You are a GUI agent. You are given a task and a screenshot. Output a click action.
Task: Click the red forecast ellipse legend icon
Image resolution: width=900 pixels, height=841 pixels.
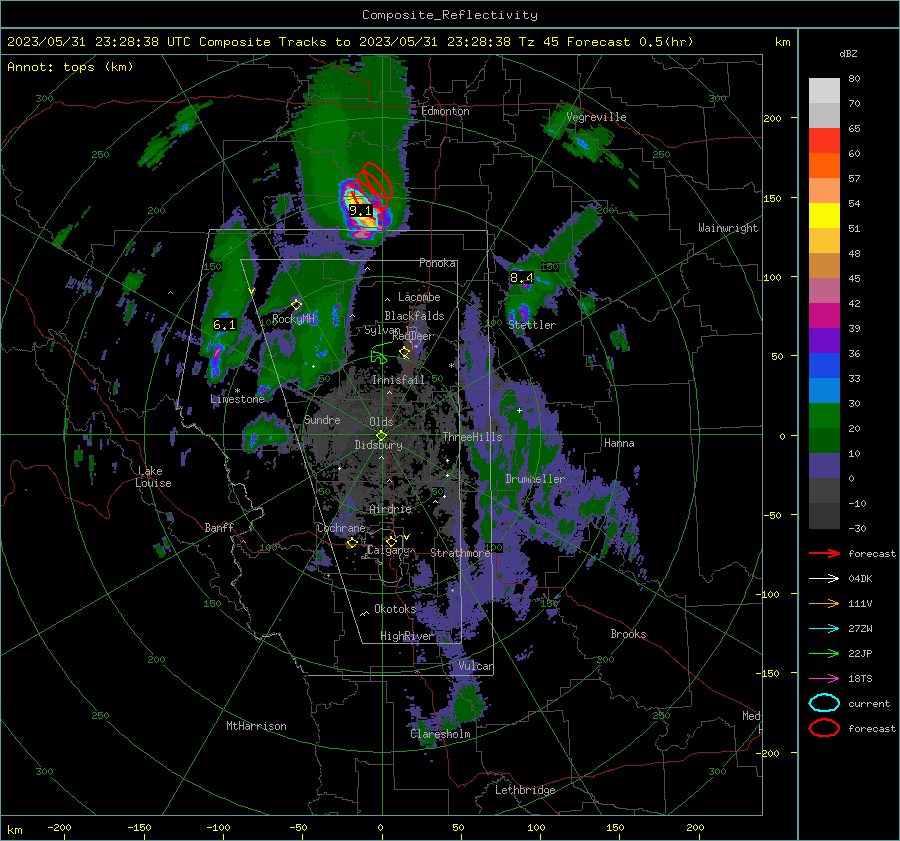pyautogui.click(x=824, y=728)
